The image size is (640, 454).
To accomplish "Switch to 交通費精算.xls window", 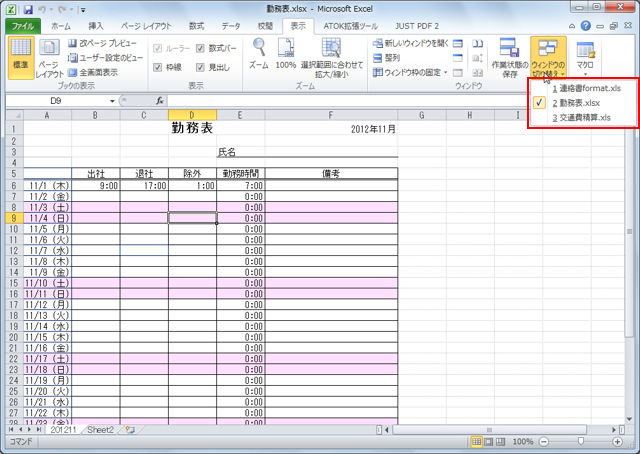I will pos(583,118).
